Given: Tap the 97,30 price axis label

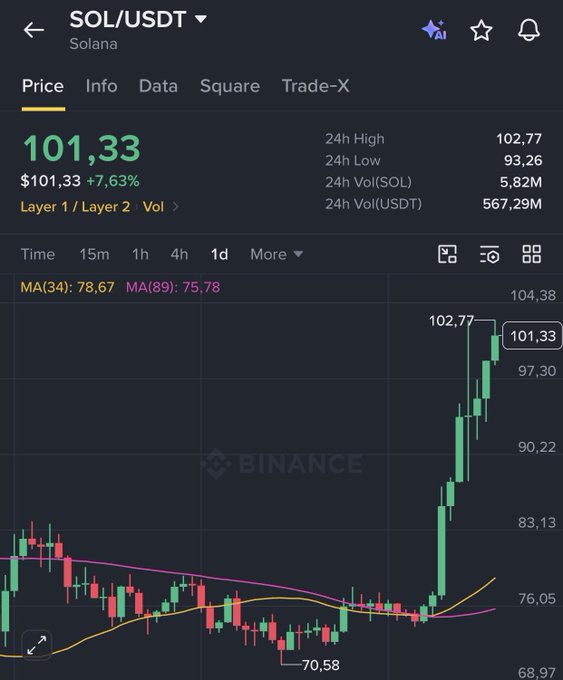Looking at the screenshot, I should point(537,371).
